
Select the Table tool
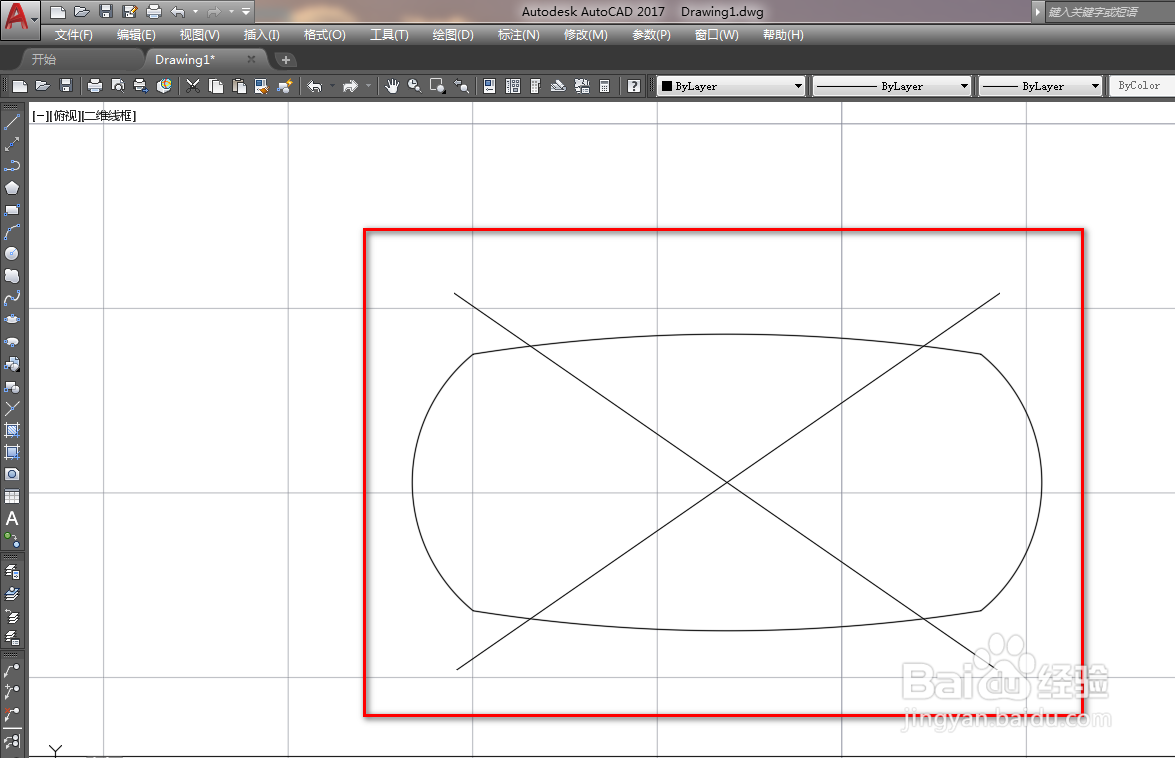pos(12,497)
